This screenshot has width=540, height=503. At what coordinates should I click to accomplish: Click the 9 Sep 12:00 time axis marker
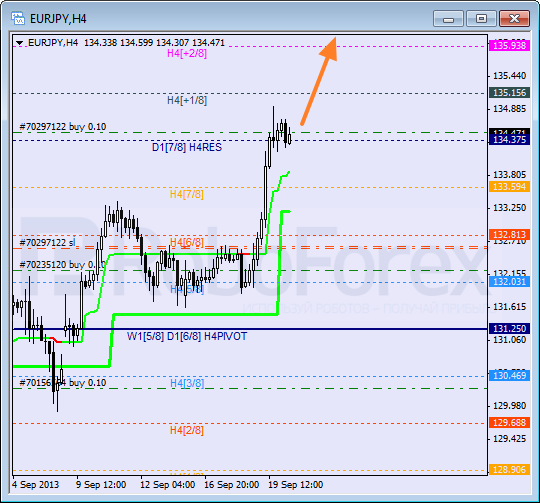point(101,485)
